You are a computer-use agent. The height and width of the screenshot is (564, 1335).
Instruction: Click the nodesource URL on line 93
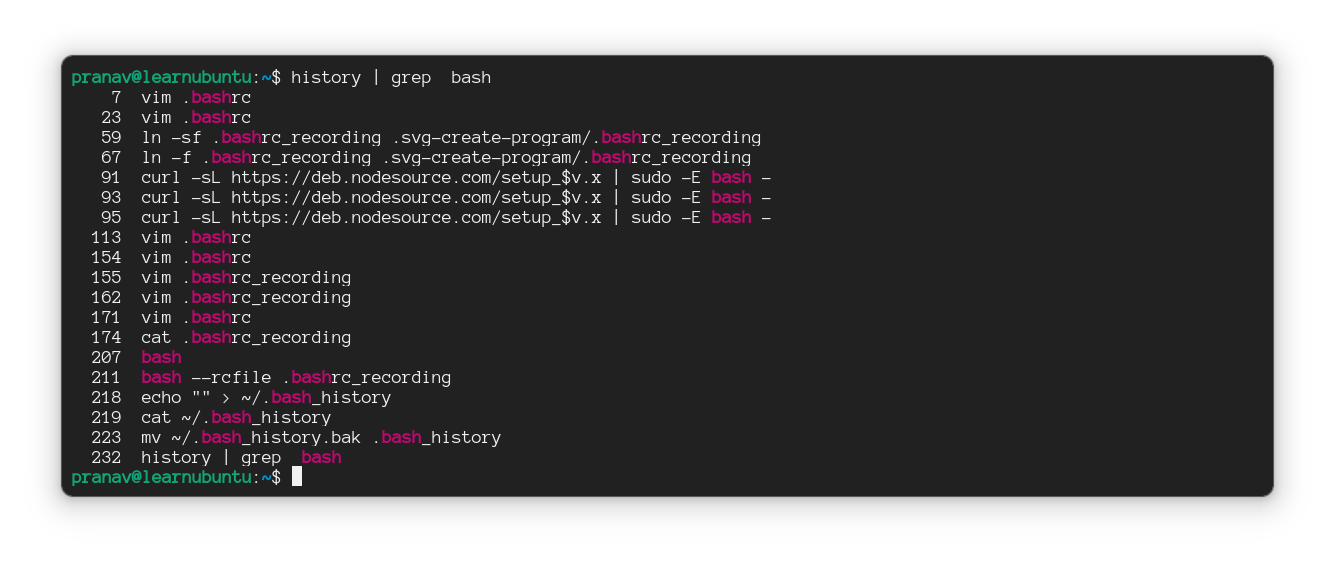416,197
